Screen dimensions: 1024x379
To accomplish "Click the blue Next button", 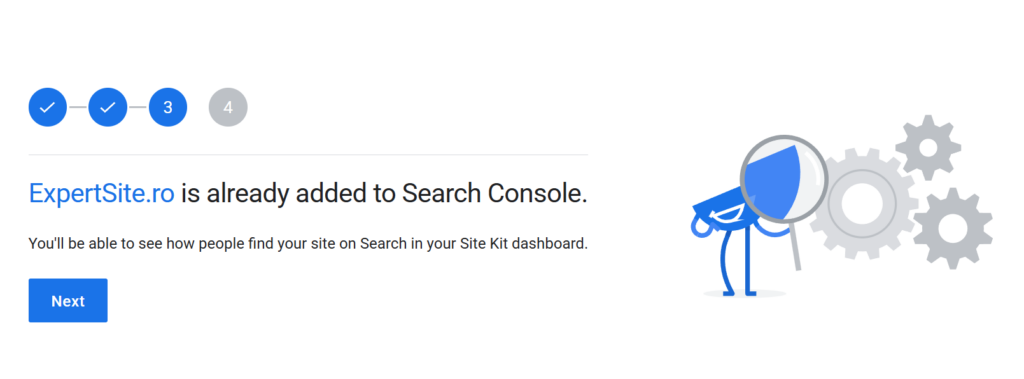I will tap(68, 301).
